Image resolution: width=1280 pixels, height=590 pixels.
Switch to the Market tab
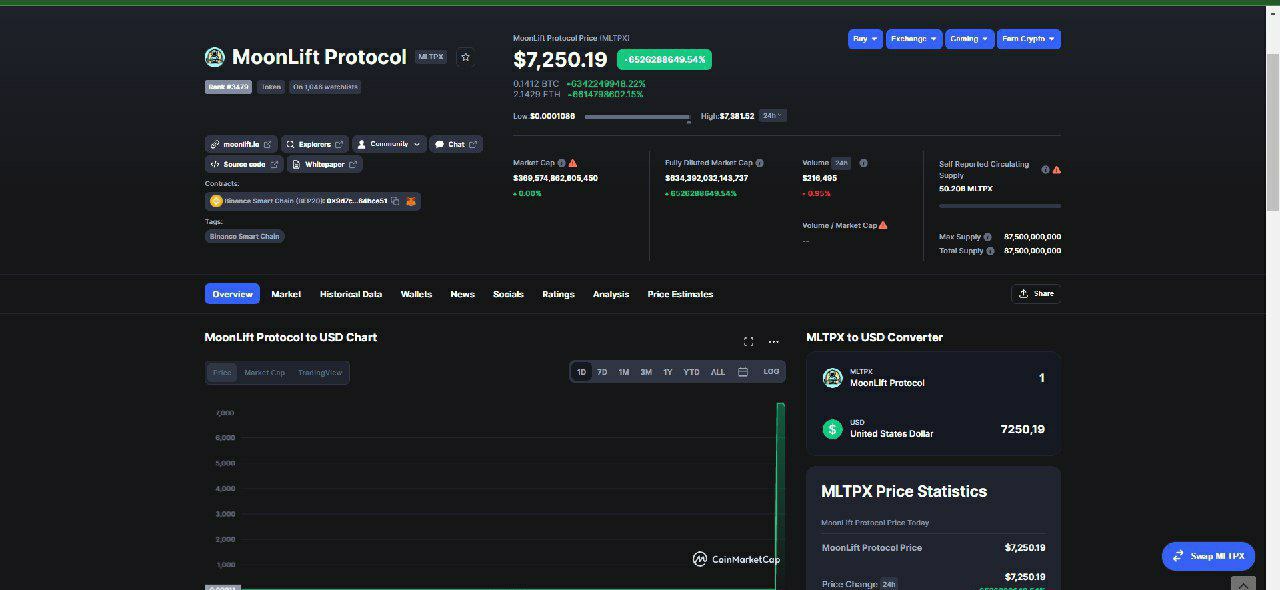pos(286,294)
